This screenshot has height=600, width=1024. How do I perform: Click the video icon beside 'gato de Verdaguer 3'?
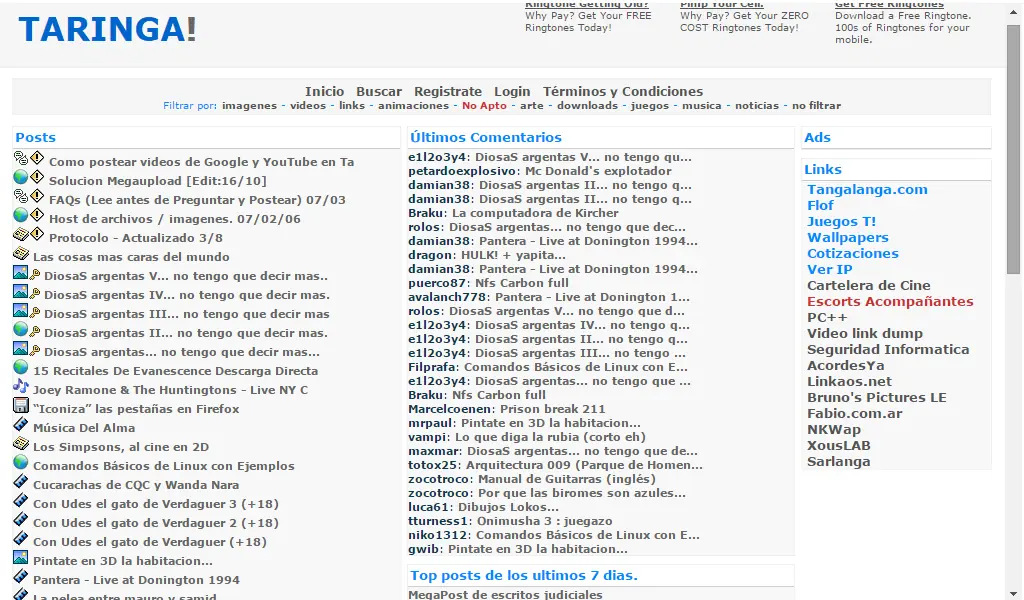21,499
